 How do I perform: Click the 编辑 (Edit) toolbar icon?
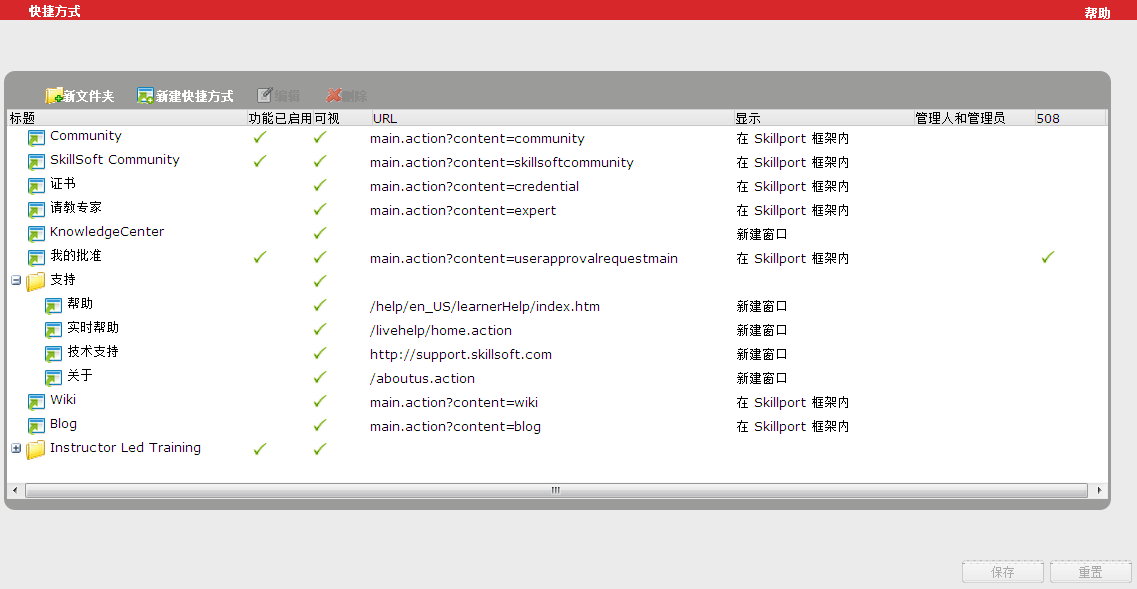[265, 95]
